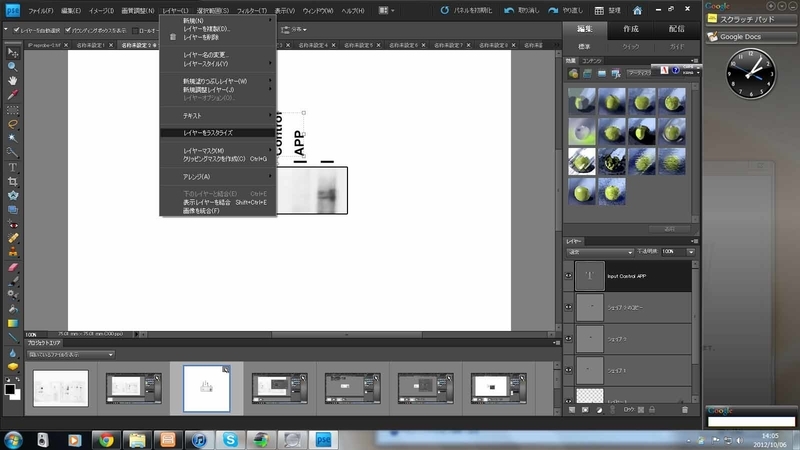Choose 'レイヤーをラスタライズ' from Layer menu
Image resolution: width=800 pixels, height=450 pixels.
coord(218,133)
